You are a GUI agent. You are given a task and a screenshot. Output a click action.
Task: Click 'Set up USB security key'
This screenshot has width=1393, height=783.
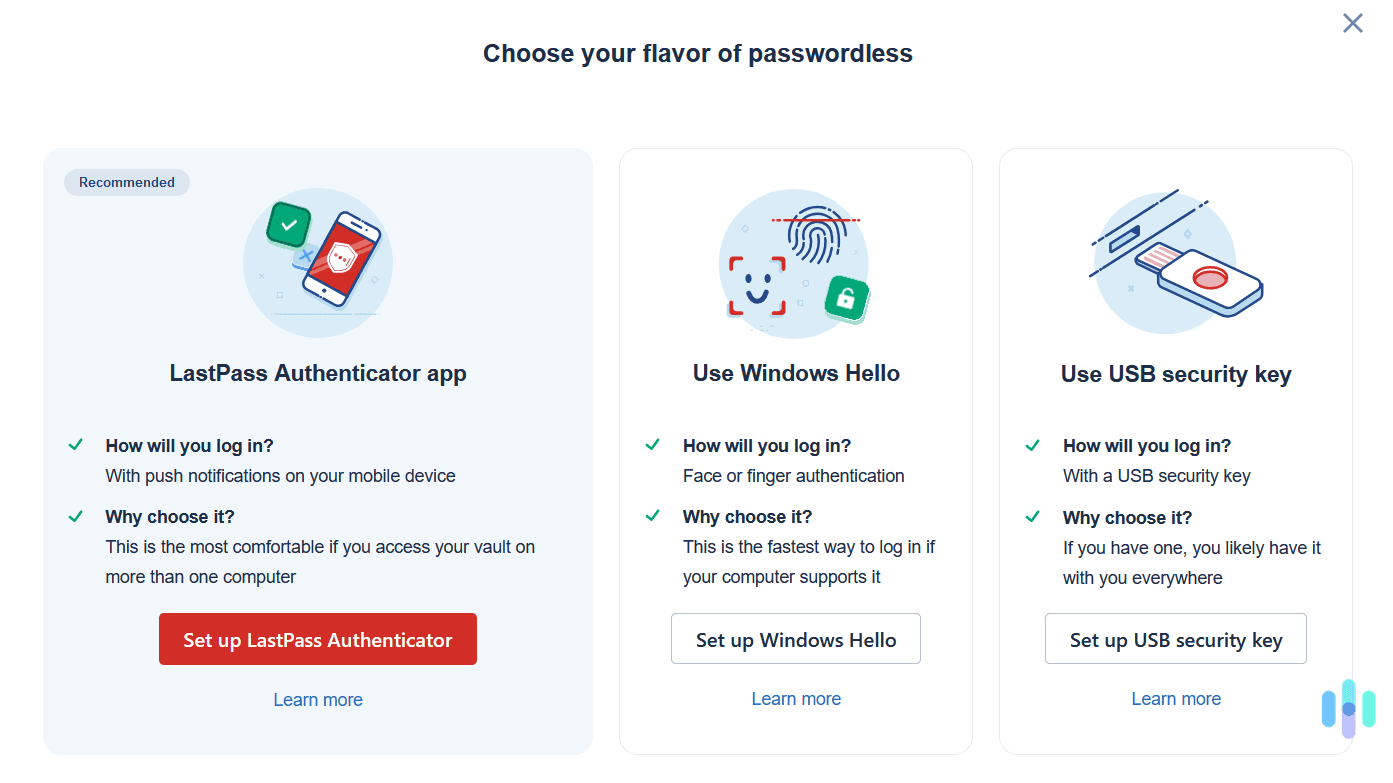tap(1176, 638)
